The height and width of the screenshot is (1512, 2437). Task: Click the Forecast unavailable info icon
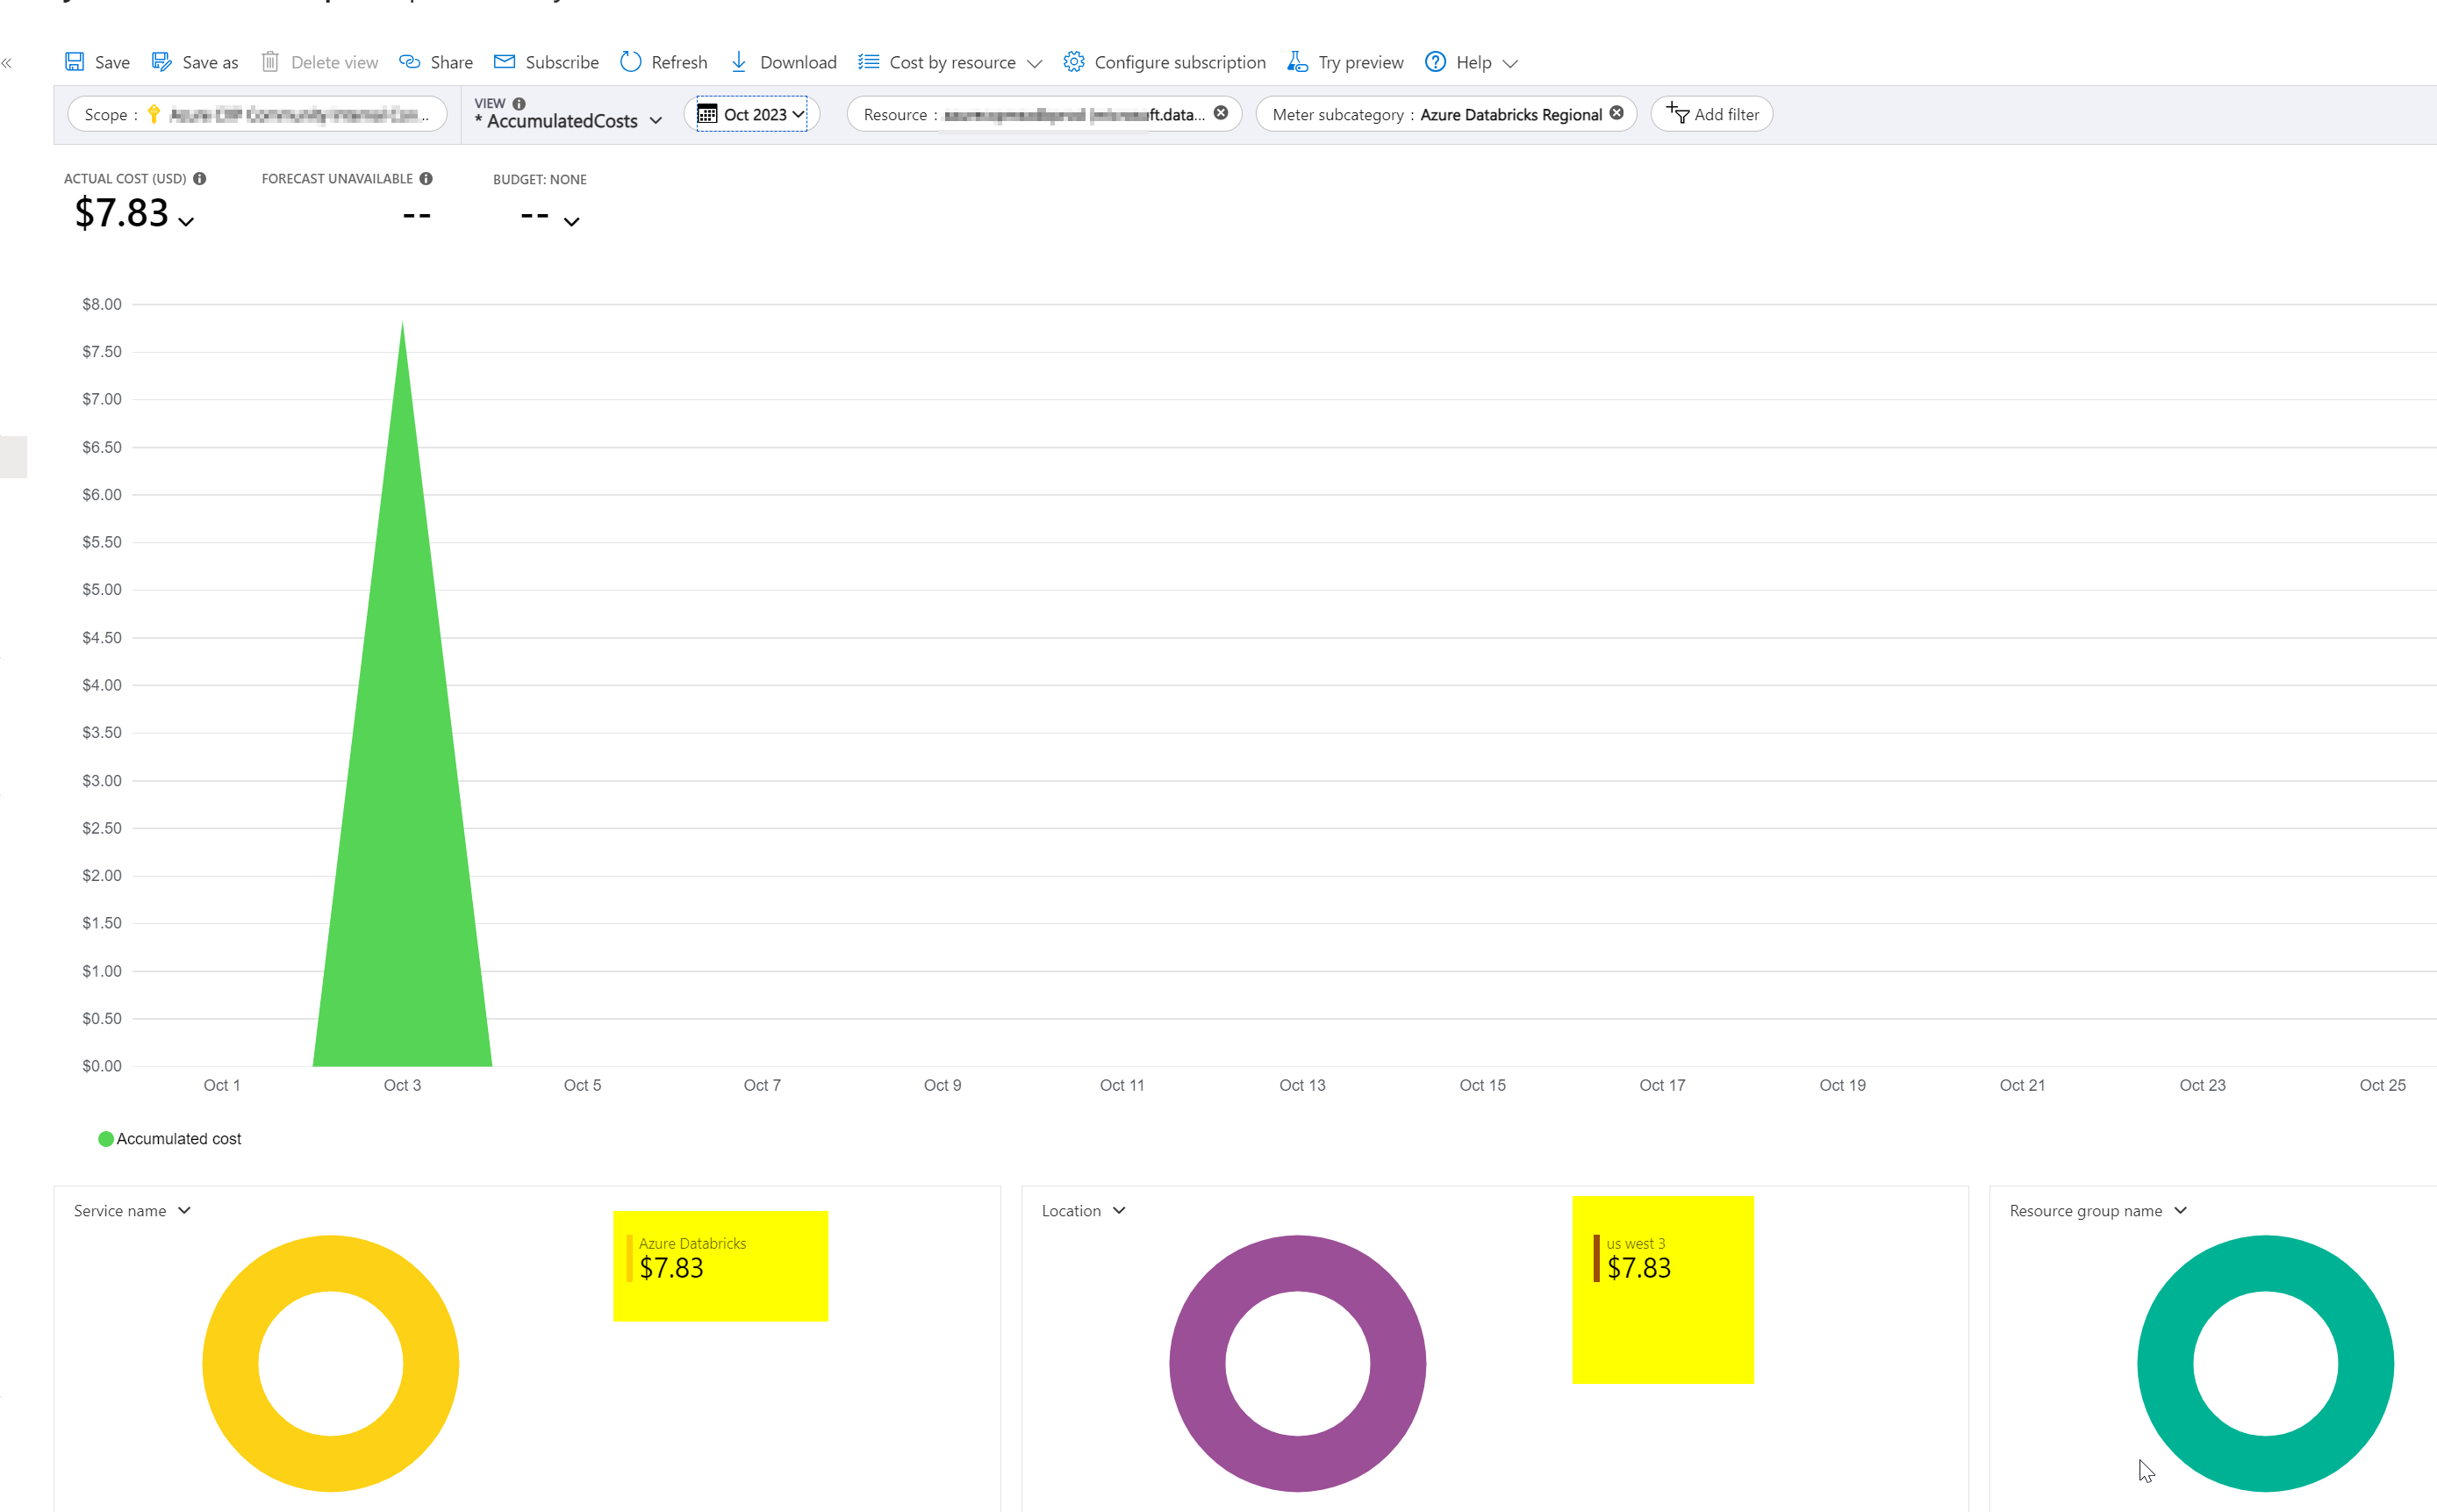pyautogui.click(x=426, y=179)
